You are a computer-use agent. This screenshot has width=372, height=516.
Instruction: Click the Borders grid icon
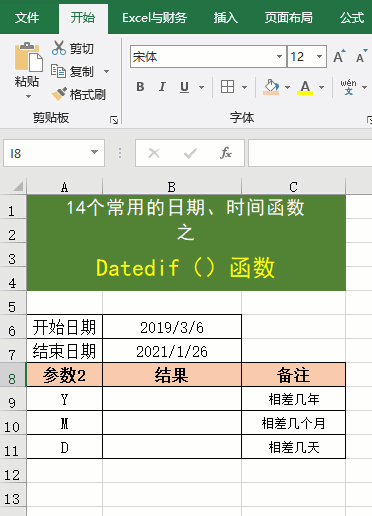[x=227, y=87]
